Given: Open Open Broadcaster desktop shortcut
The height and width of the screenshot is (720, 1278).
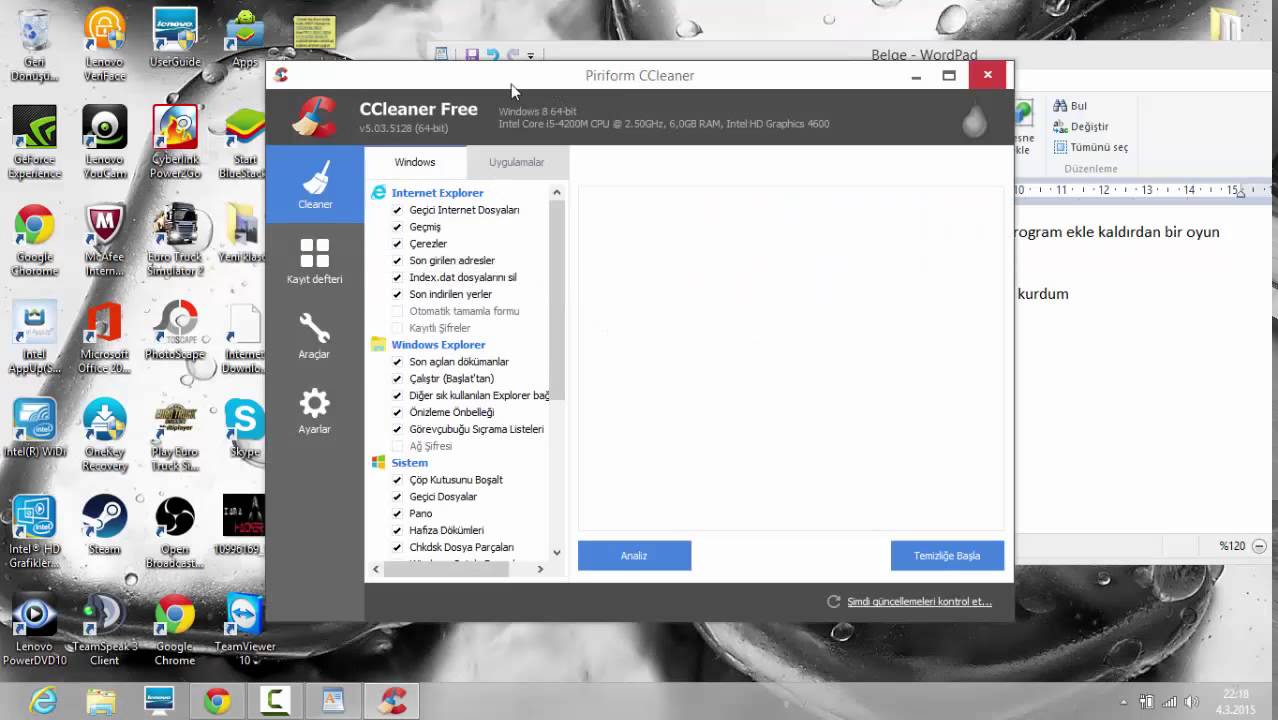Looking at the screenshot, I should [175, 532].
